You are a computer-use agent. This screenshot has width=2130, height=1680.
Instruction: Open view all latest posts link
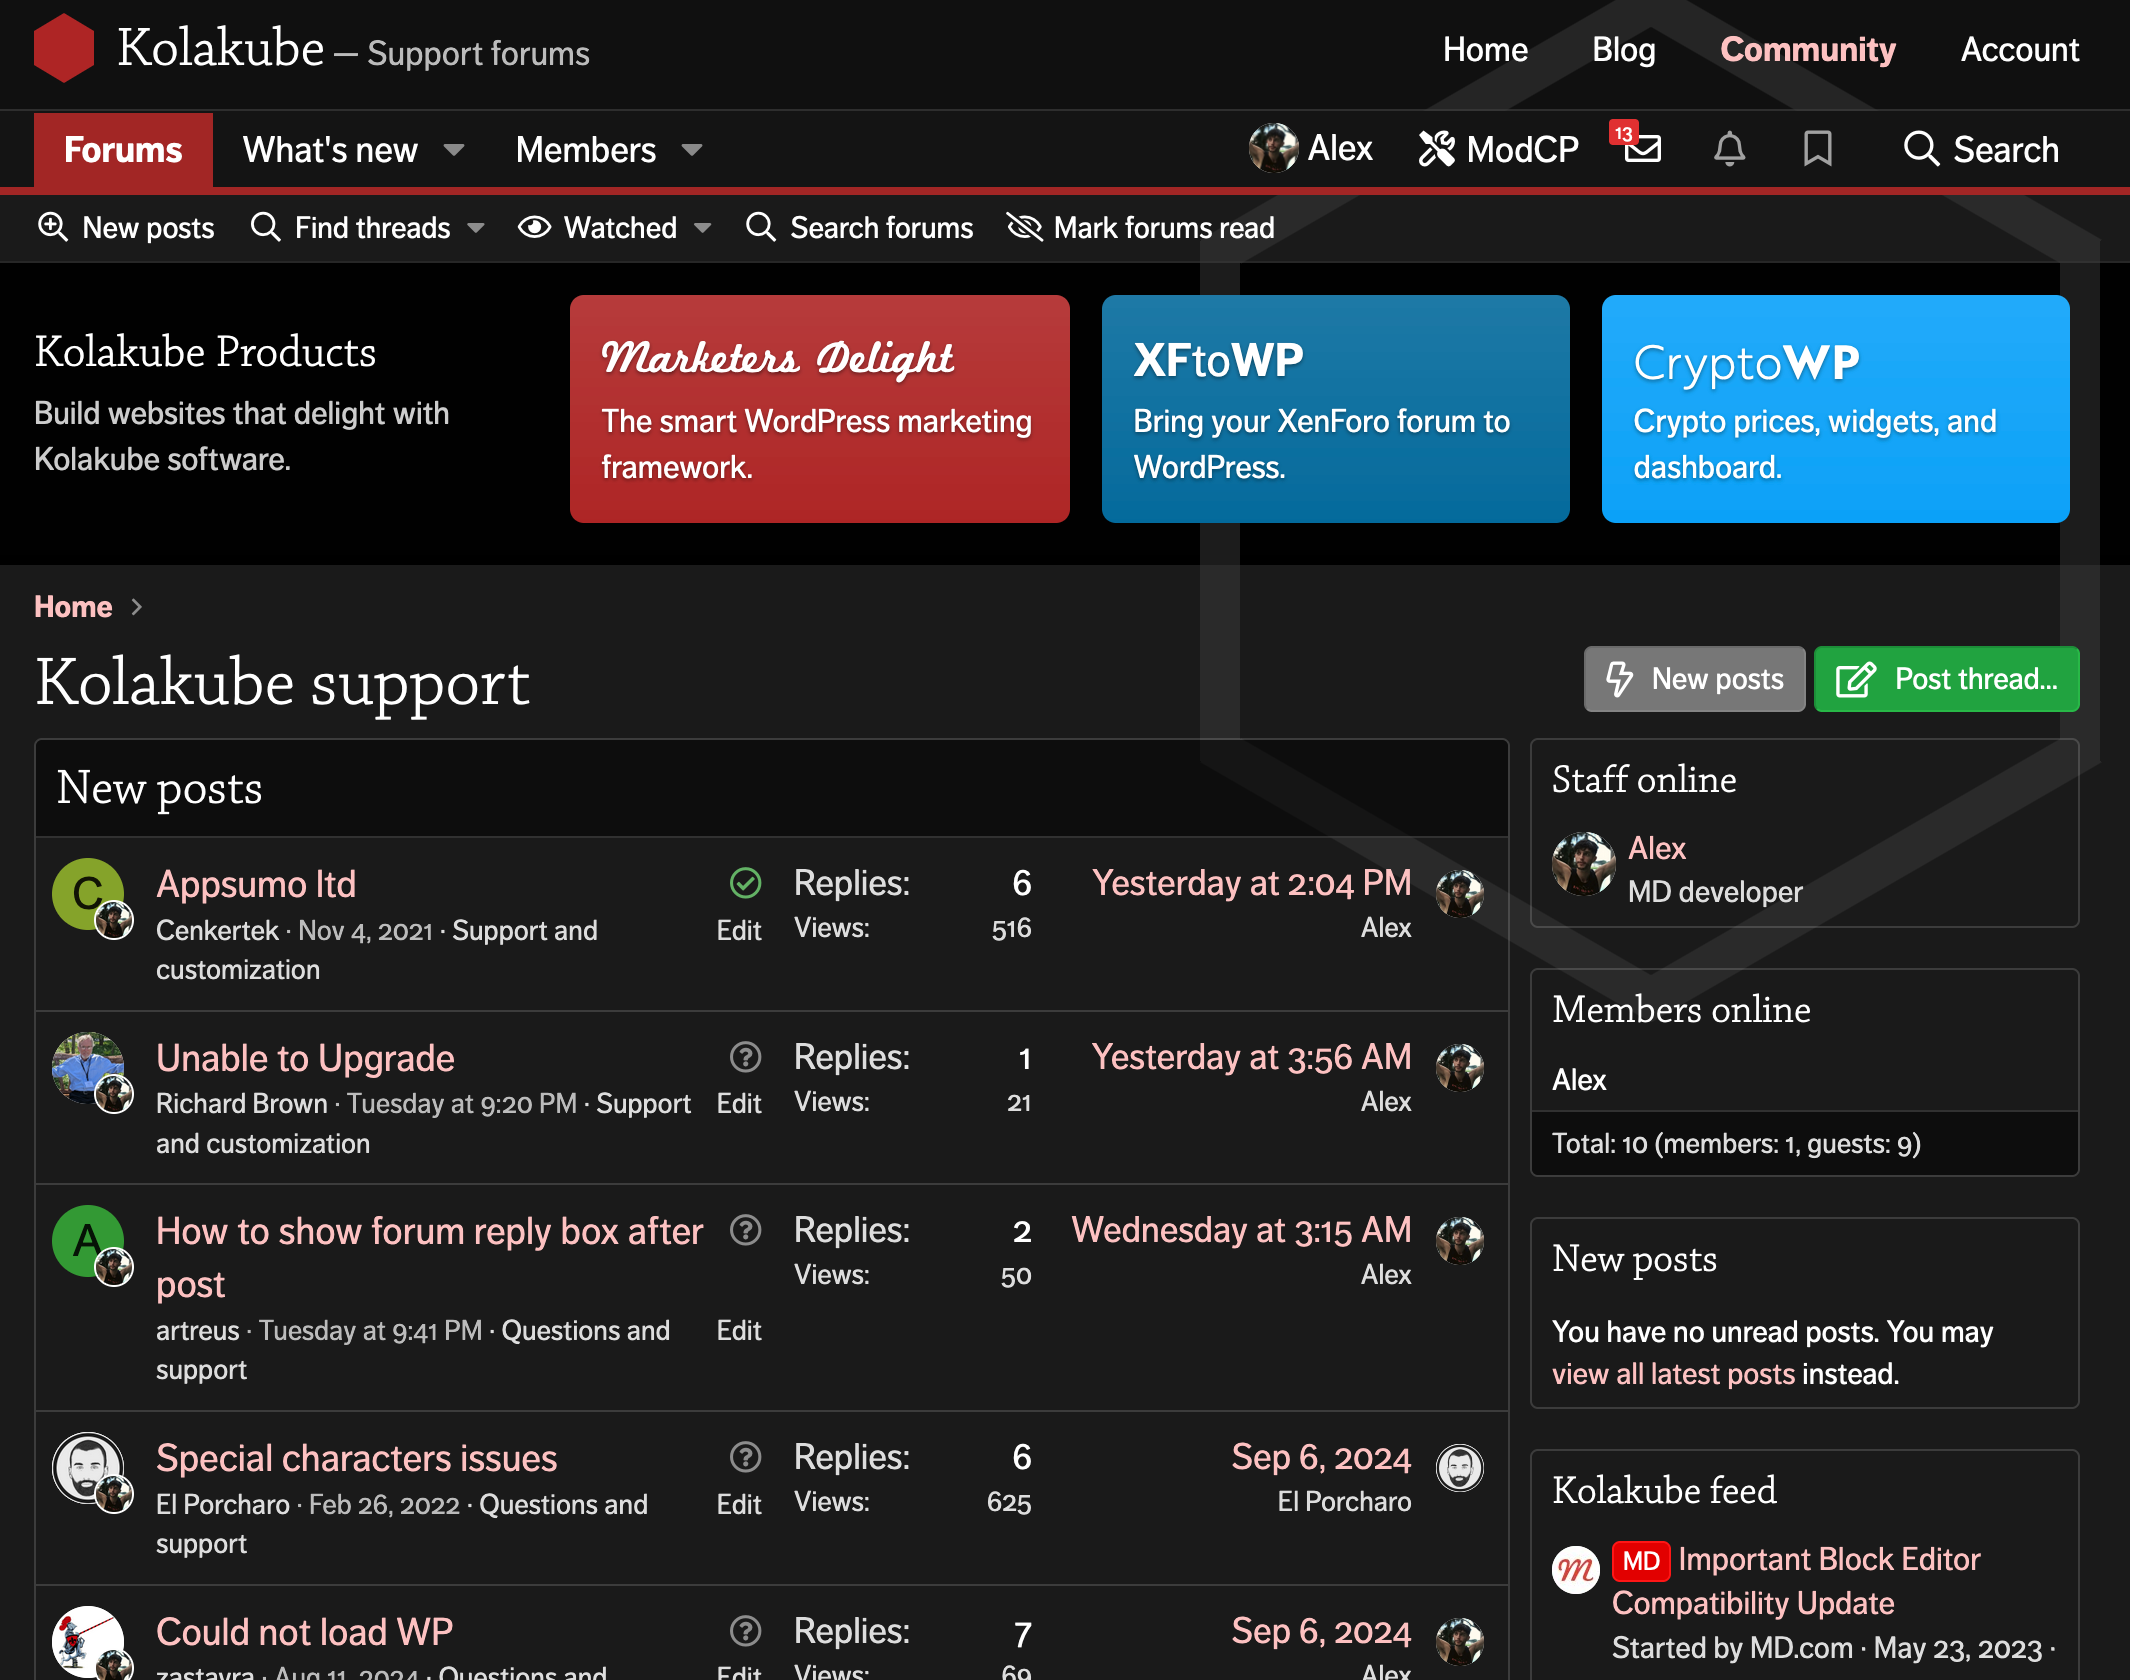(1673, 1374)
